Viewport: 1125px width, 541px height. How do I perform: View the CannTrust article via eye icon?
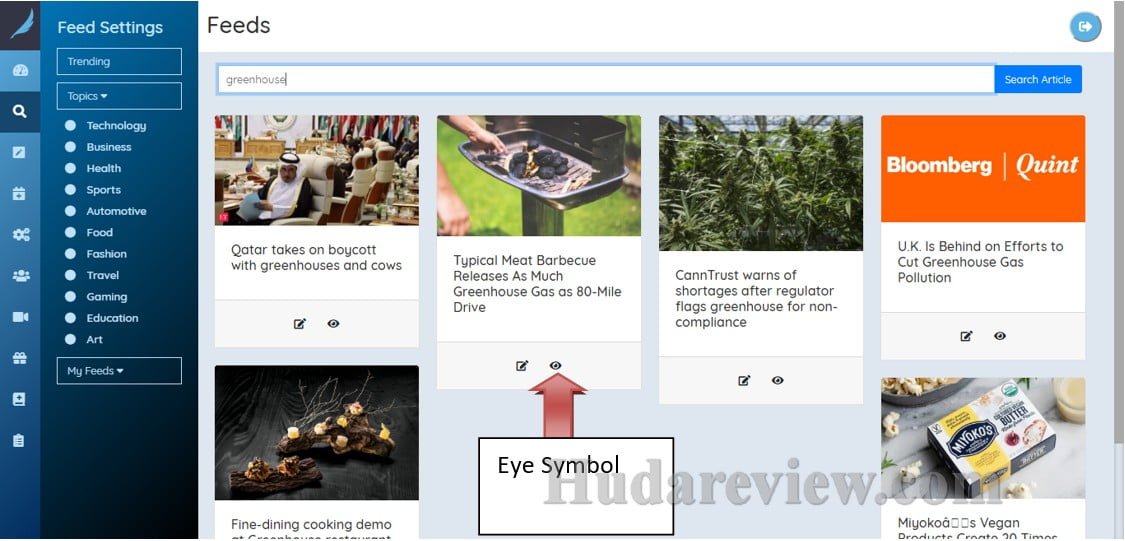click(x=778, y=380)
